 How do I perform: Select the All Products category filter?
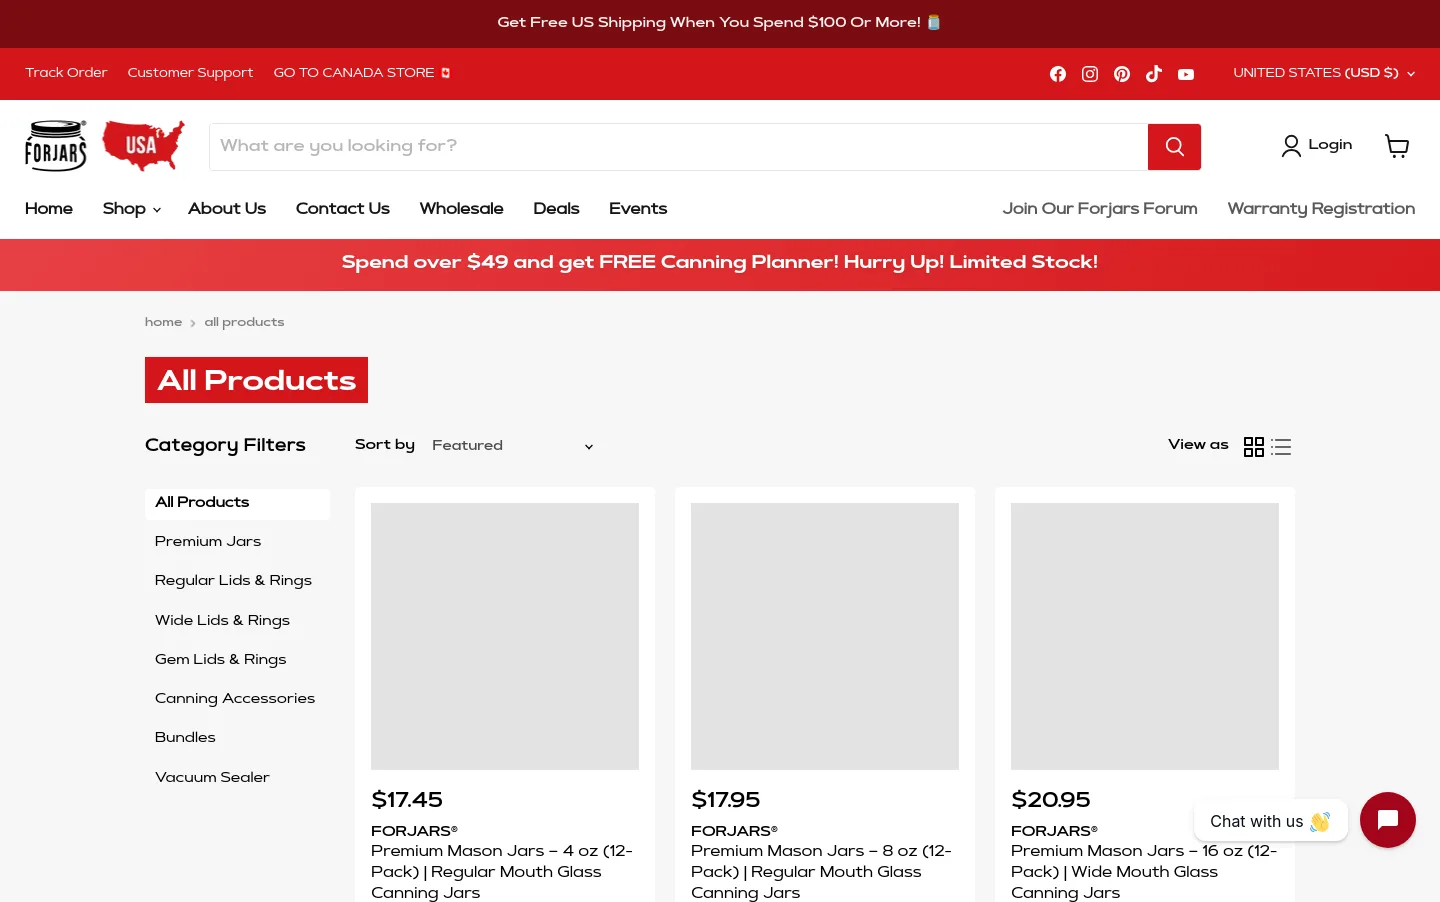(237, 503)
